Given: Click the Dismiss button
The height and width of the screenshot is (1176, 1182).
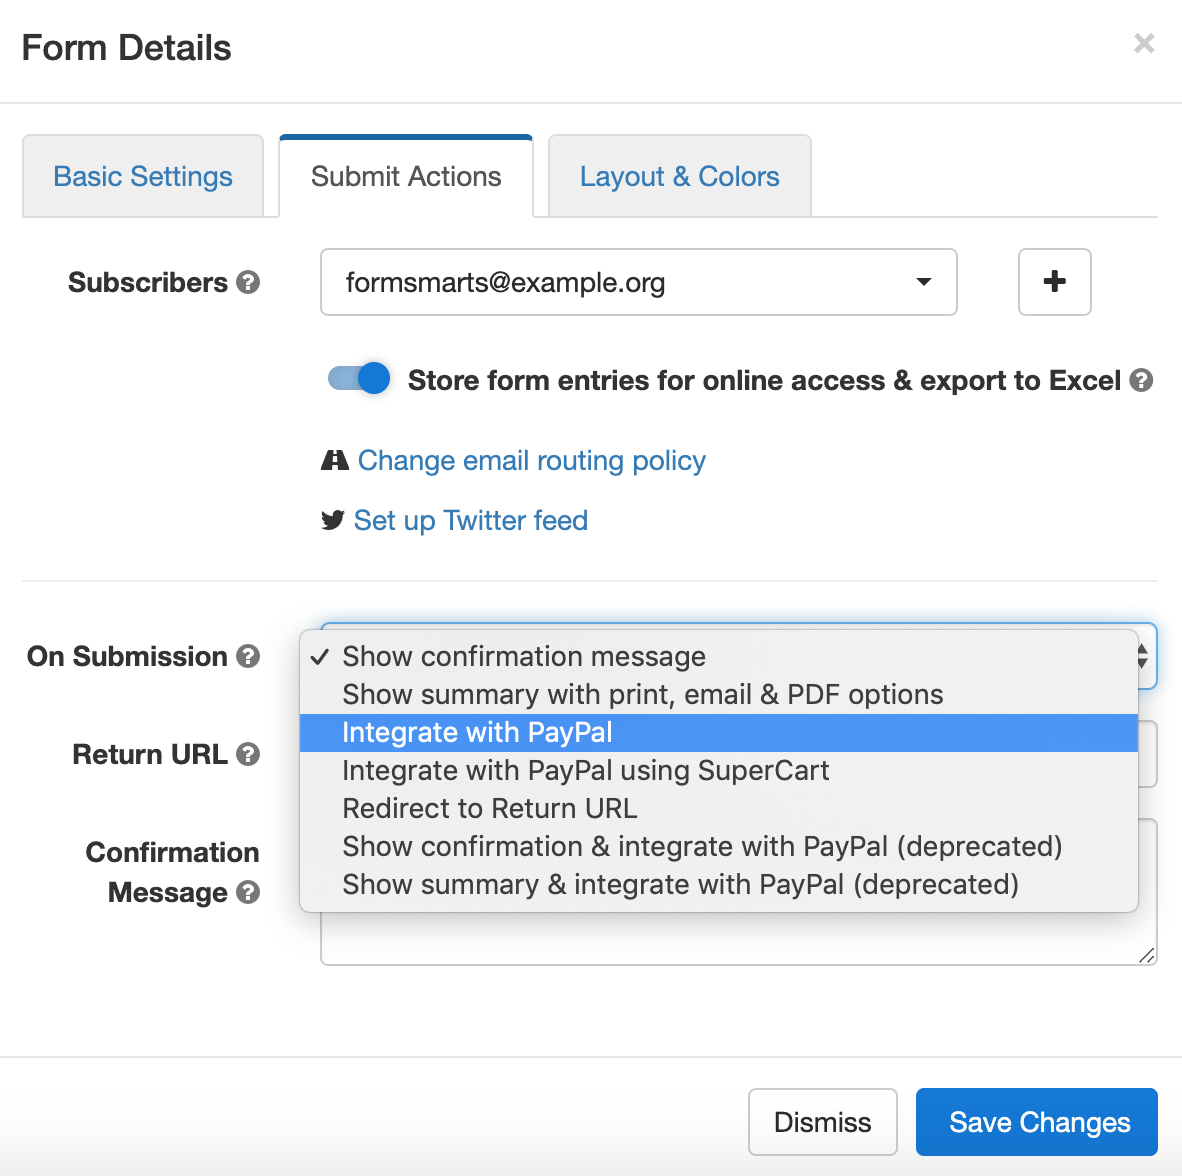Looking at the screenshot, I should point(822,1122).
